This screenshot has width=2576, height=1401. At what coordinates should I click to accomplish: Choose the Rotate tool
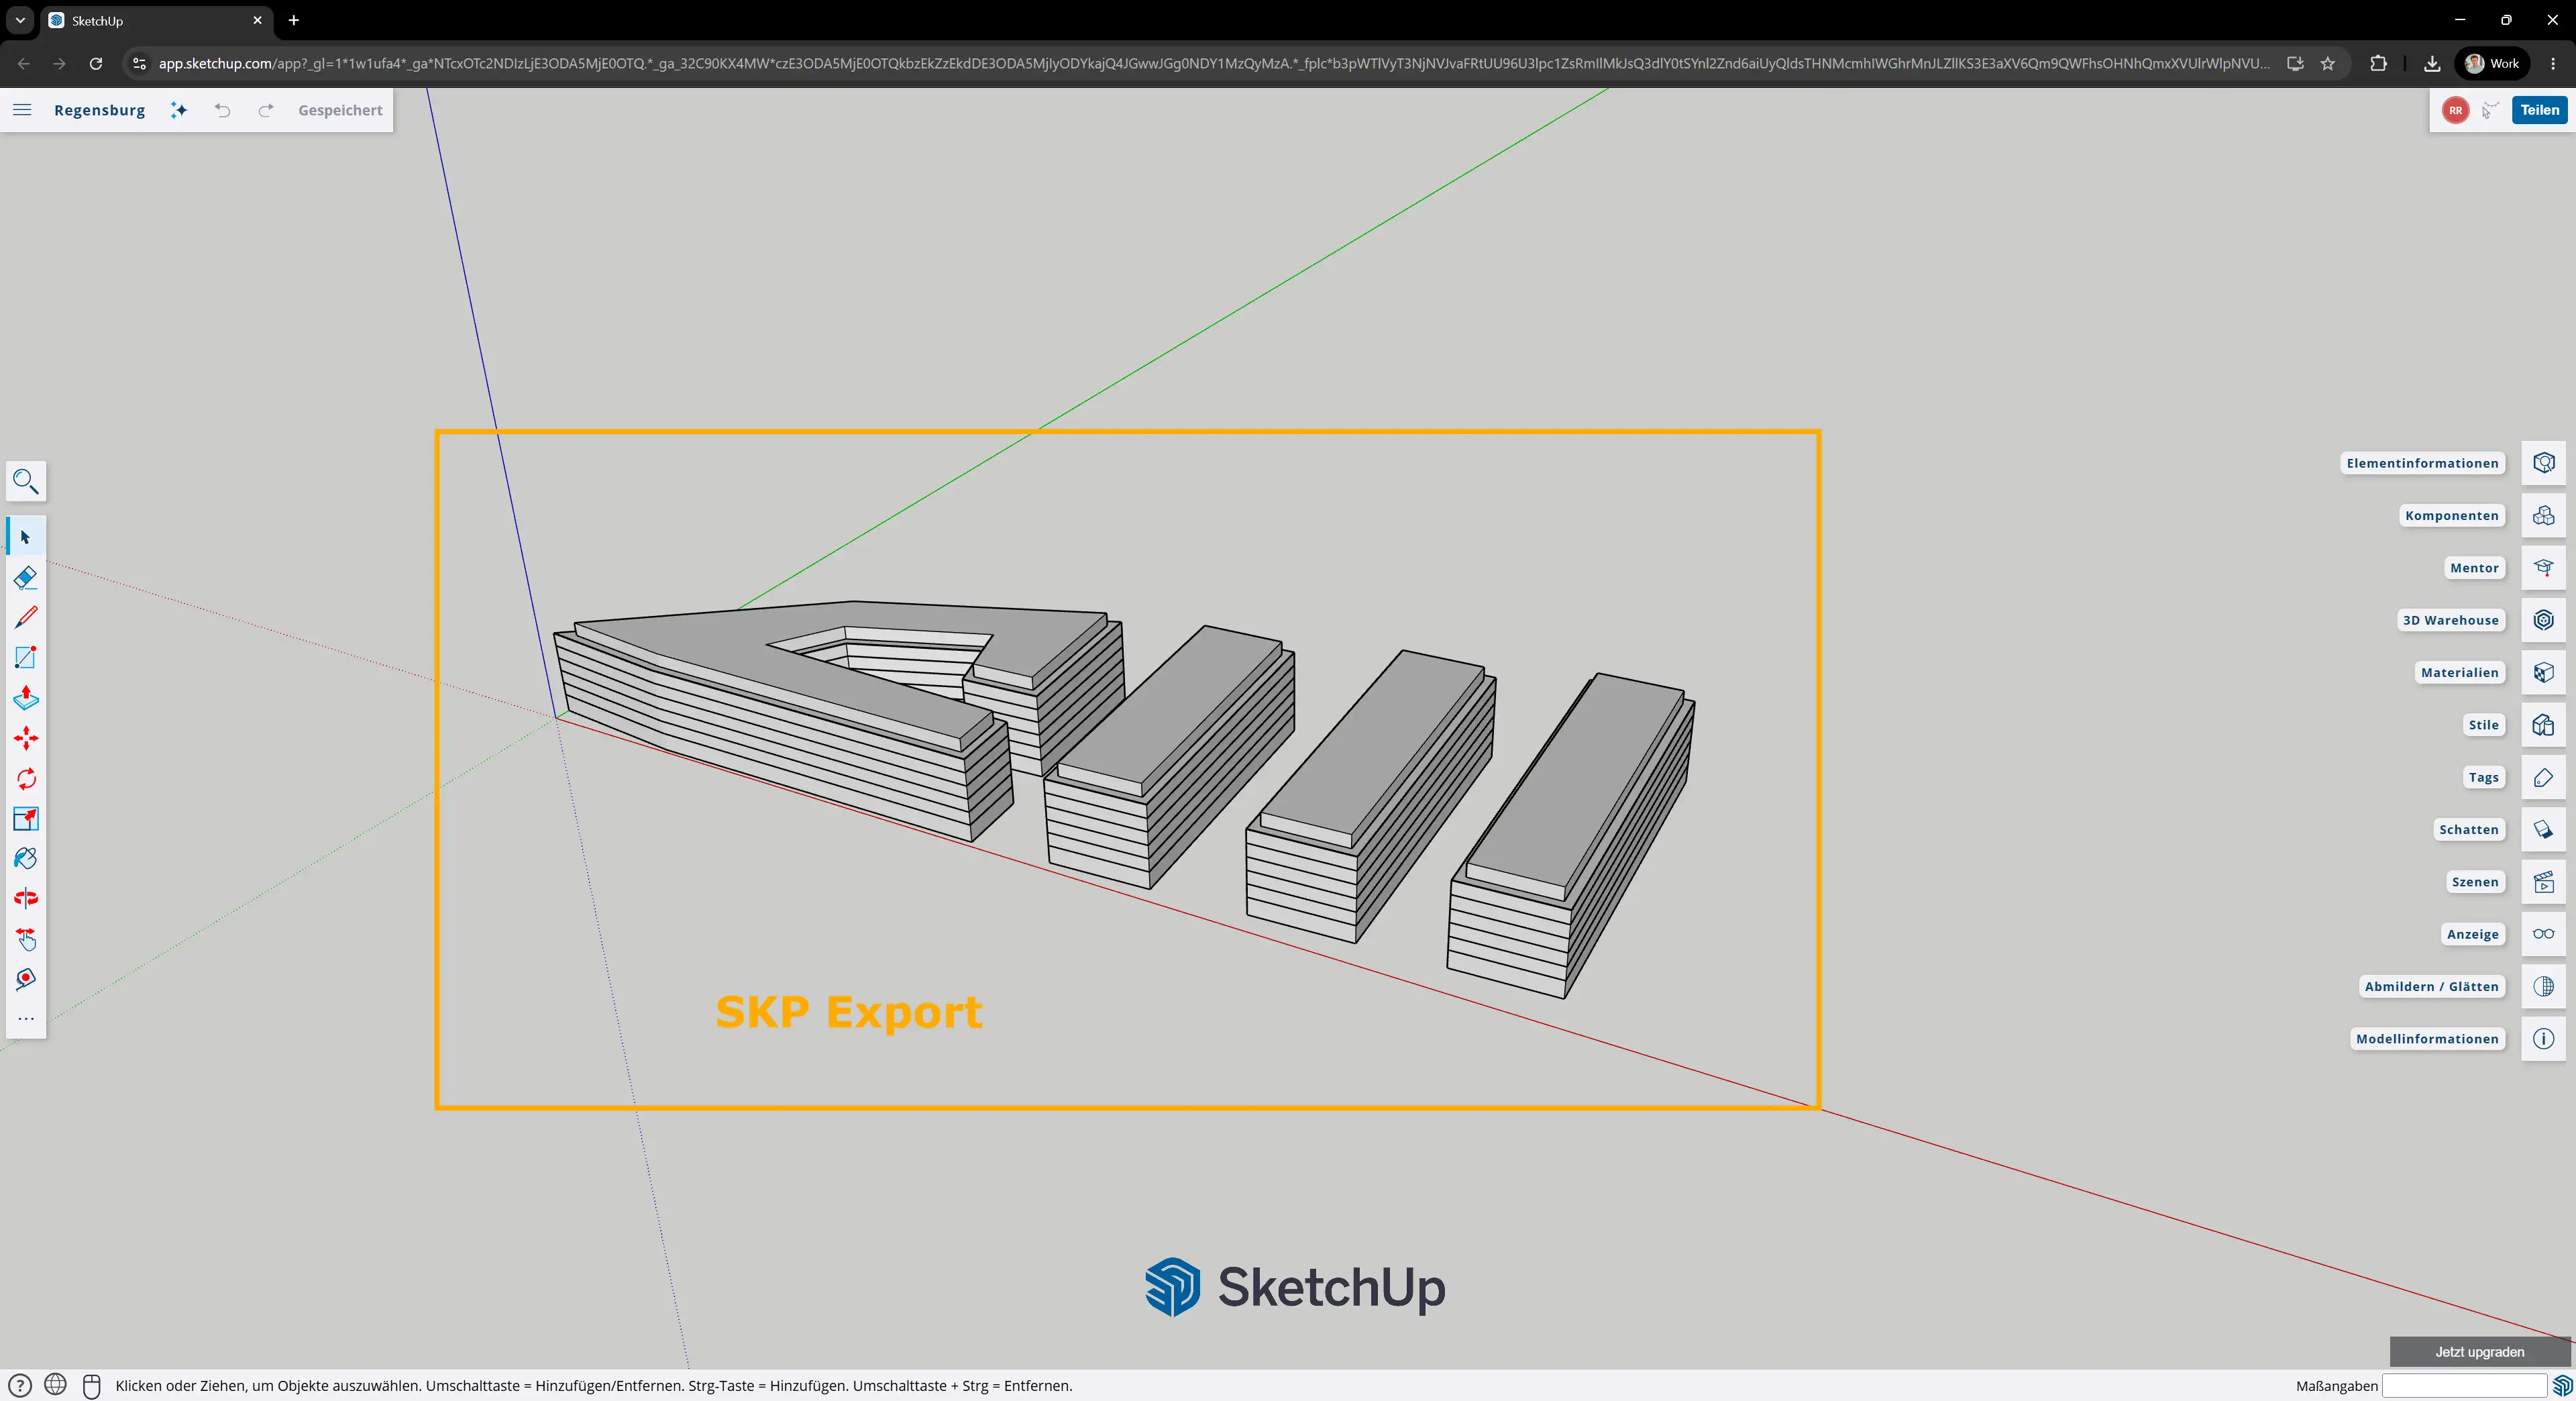(x=26, y=778)
